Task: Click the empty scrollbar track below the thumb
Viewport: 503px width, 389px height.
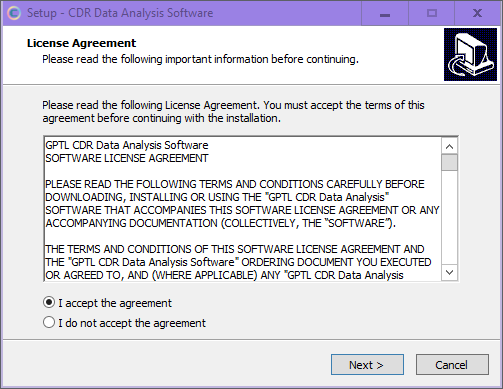Action: click(x=449, y=218)
